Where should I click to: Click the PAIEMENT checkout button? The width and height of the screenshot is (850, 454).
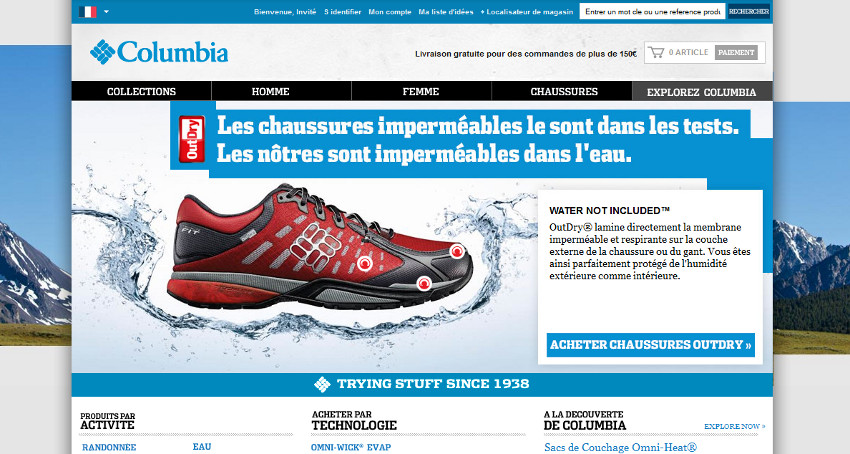pyautogui.click(x=736, y=53)
